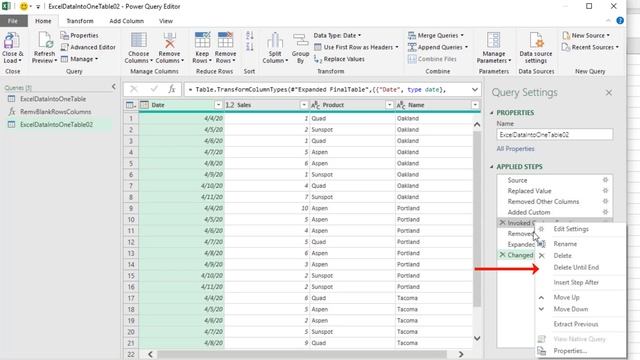Click Replace Values in the ribbon
640x360 pixels.
point(339,59)
